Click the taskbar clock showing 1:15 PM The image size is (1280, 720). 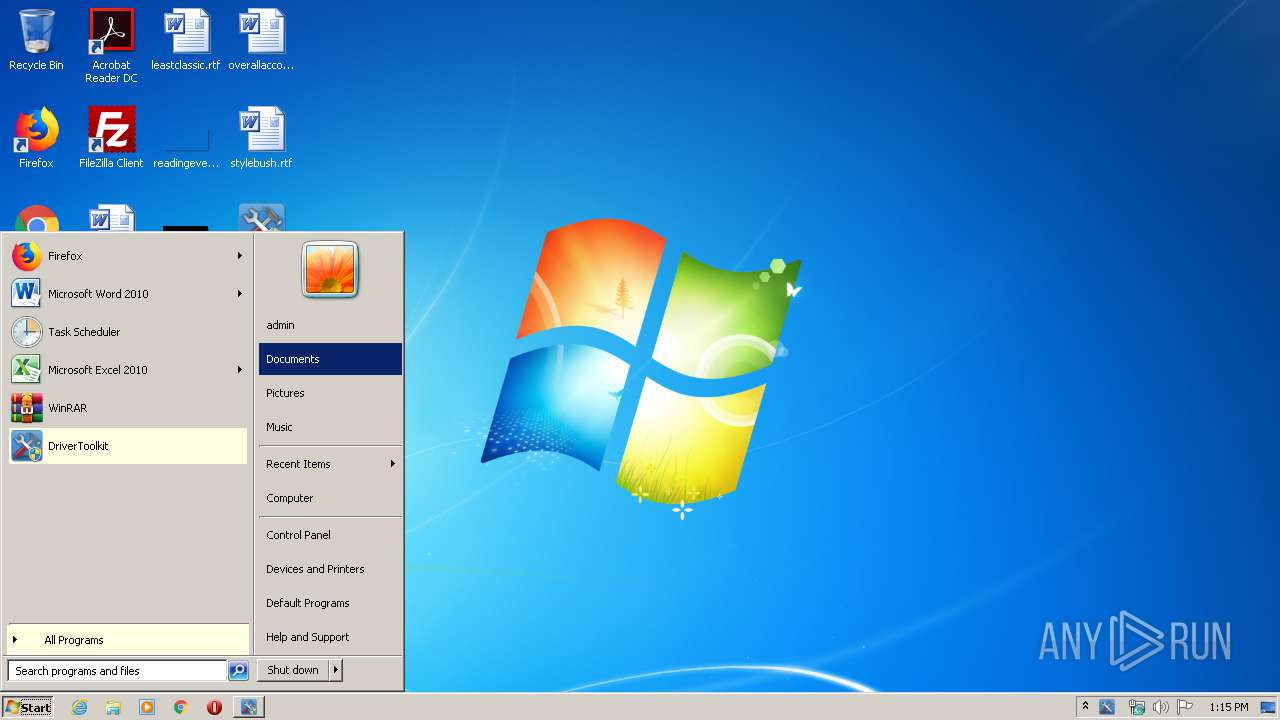[1228, 707]
